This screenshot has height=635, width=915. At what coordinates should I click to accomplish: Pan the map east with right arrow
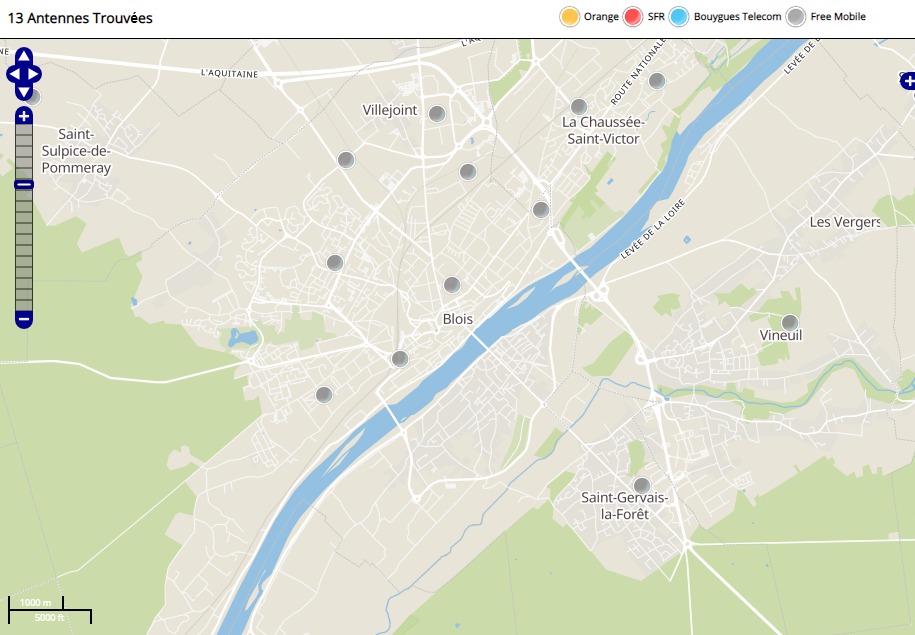34,75
